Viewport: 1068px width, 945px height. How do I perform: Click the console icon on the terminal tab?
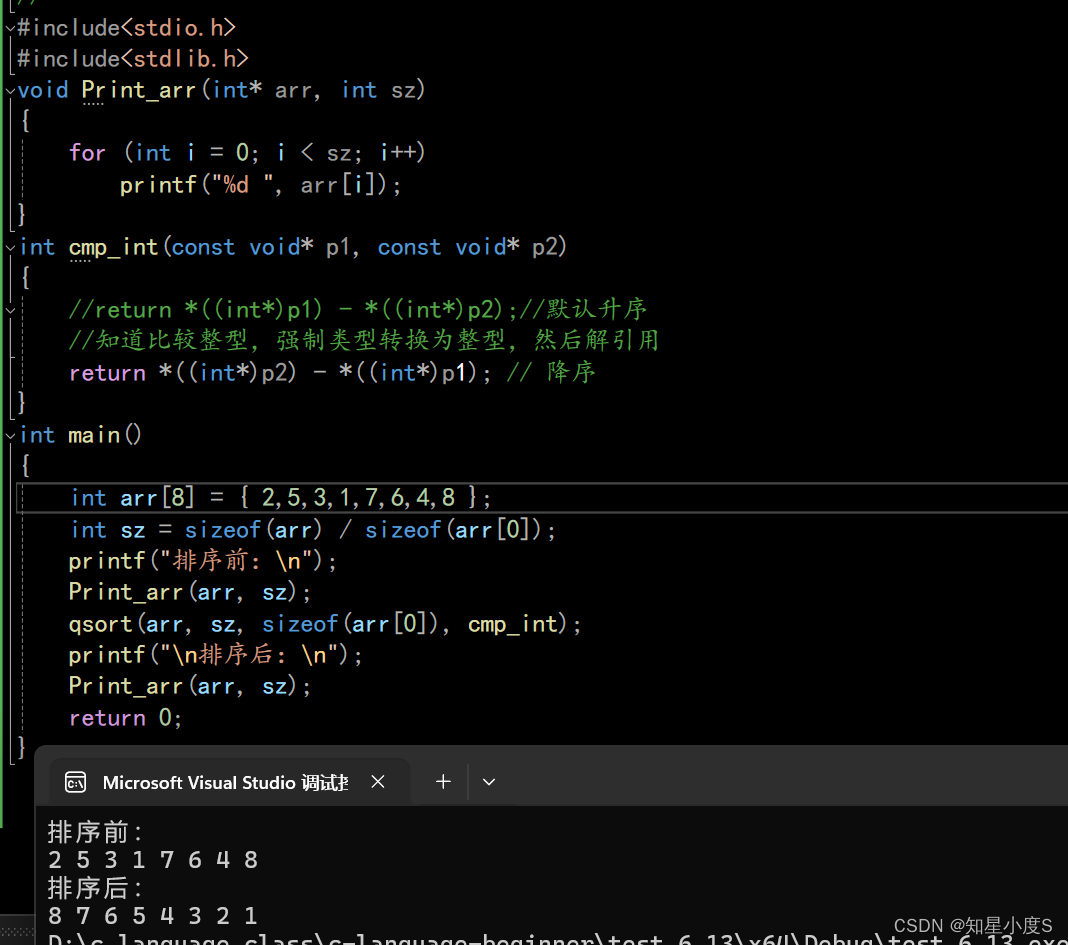pyautogui.click(x=76, y=782)
